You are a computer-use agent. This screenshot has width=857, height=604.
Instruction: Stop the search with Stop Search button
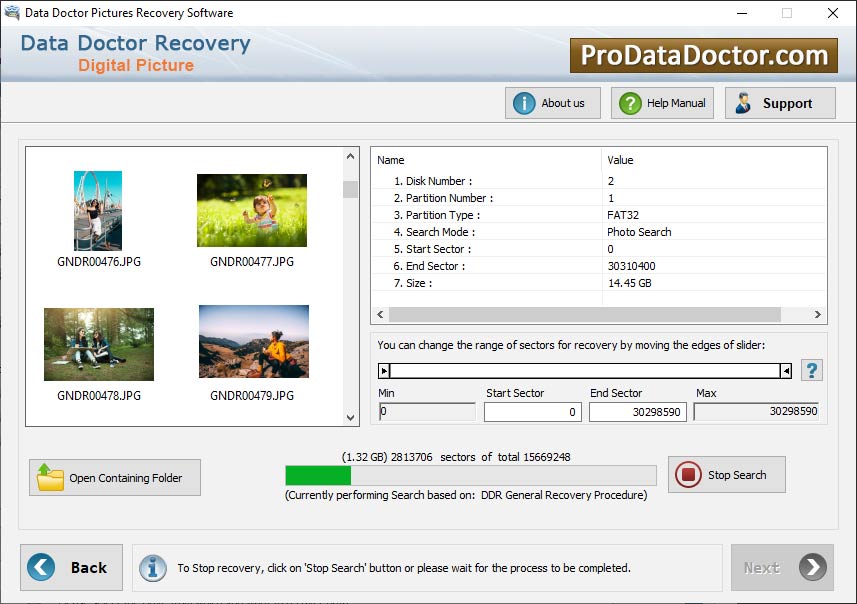[x=727, y=474]
